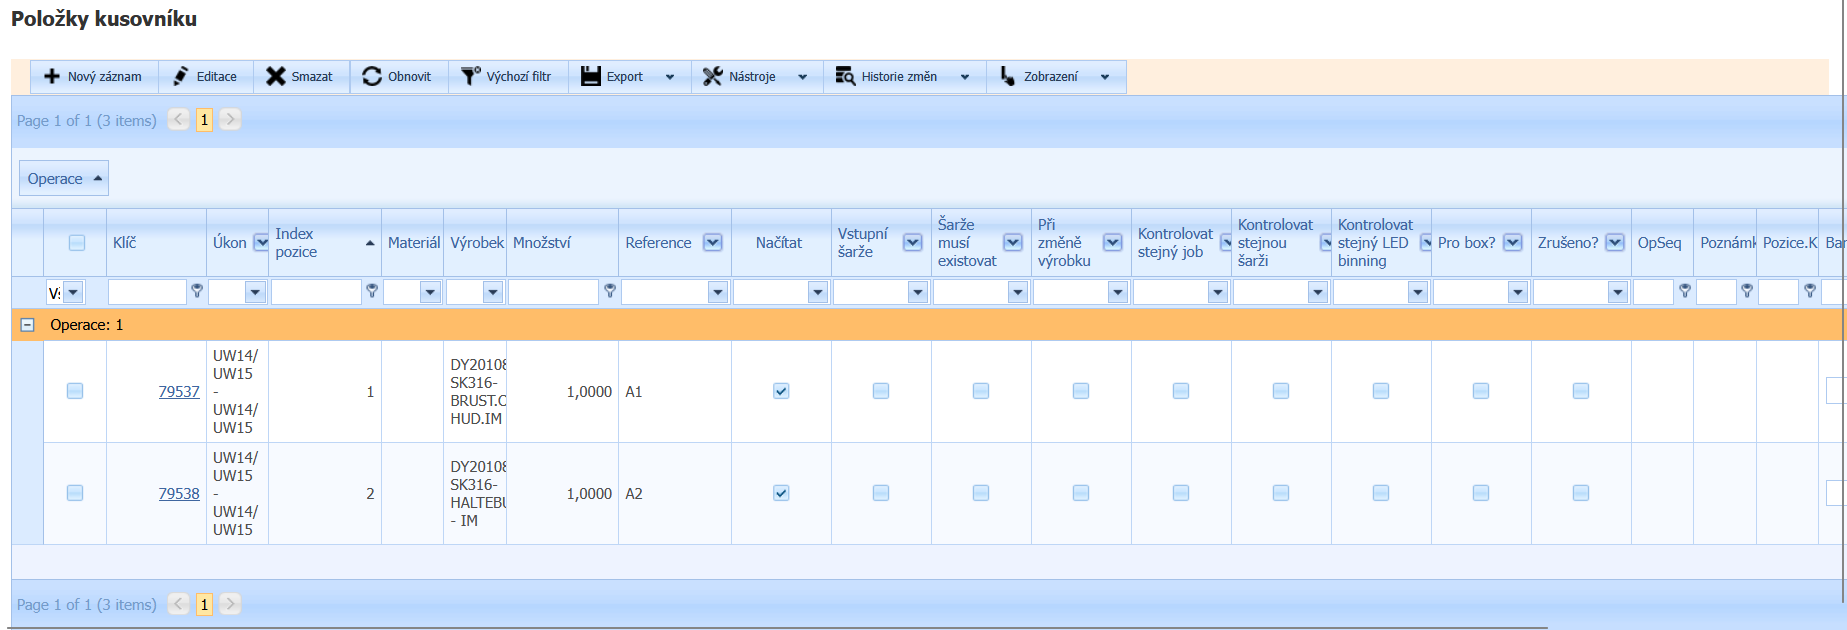The width and height of the screenshot is (1847, 630).
Task: Click the Výchozí filtr funnel icon
Action: [x=470, y=77]
